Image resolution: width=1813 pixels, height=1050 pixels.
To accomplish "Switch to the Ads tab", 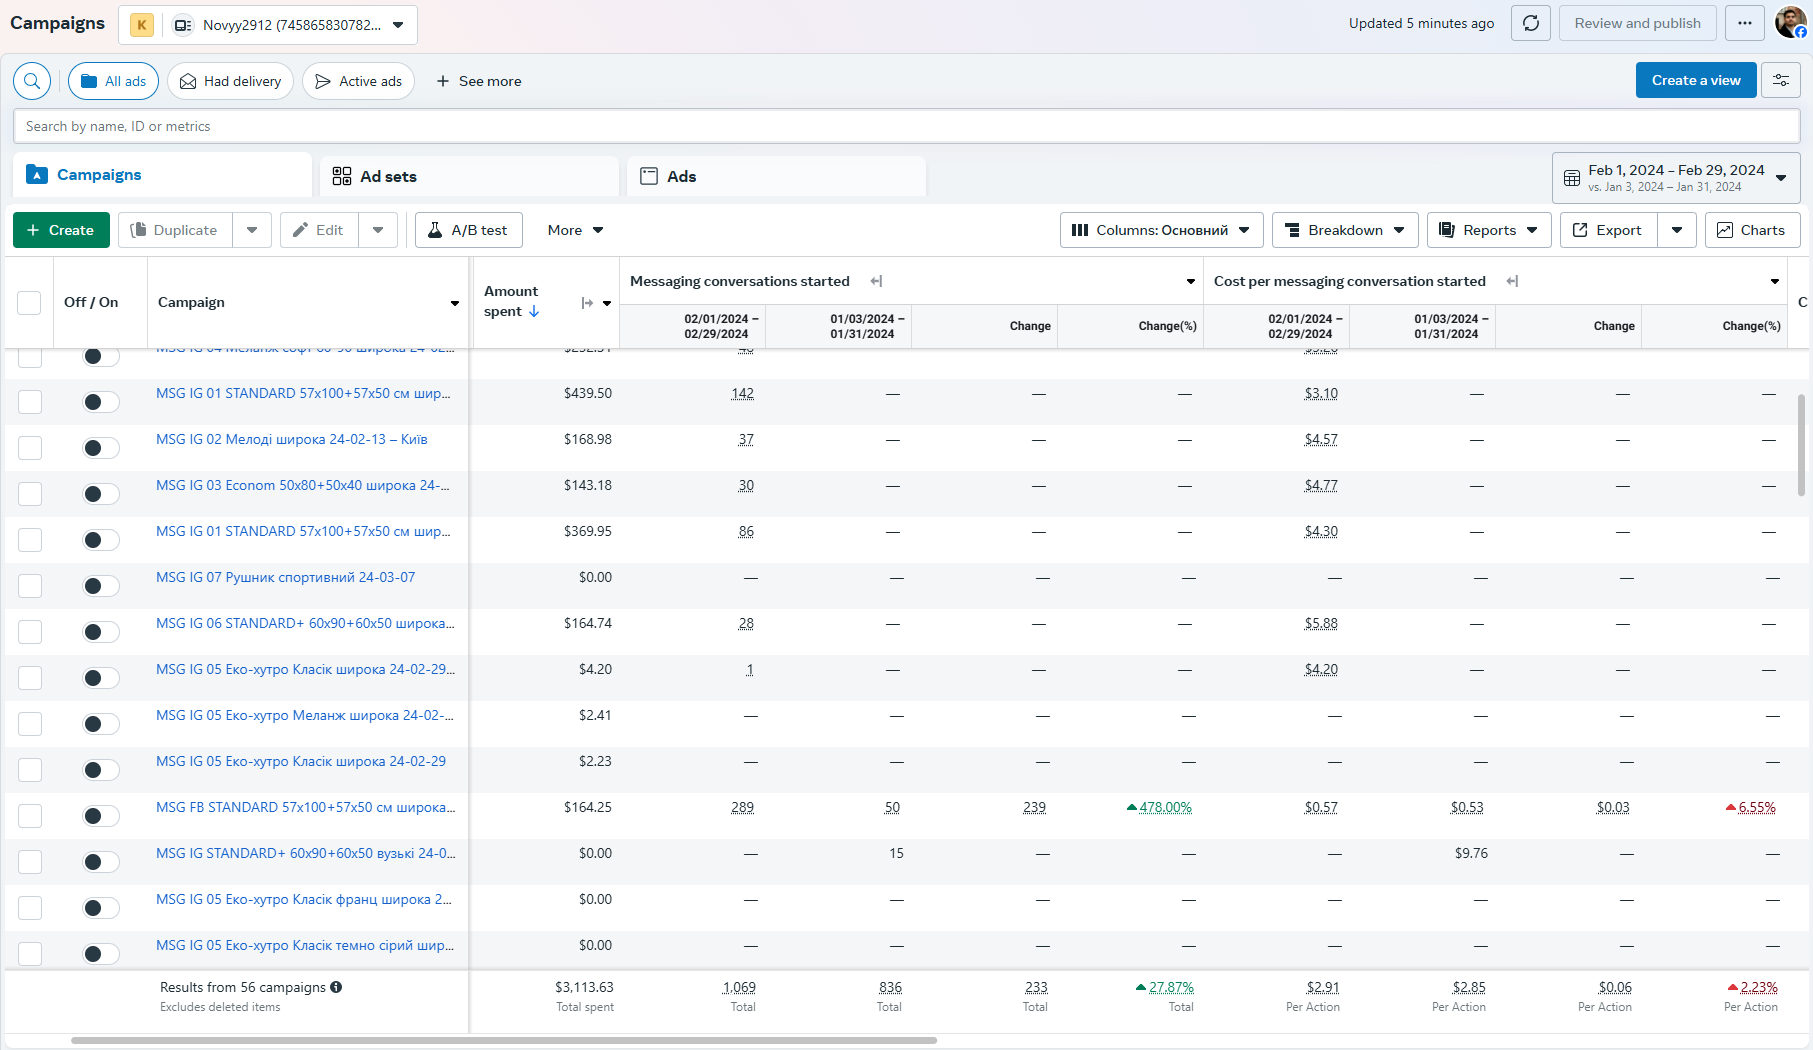I will 777,176.
